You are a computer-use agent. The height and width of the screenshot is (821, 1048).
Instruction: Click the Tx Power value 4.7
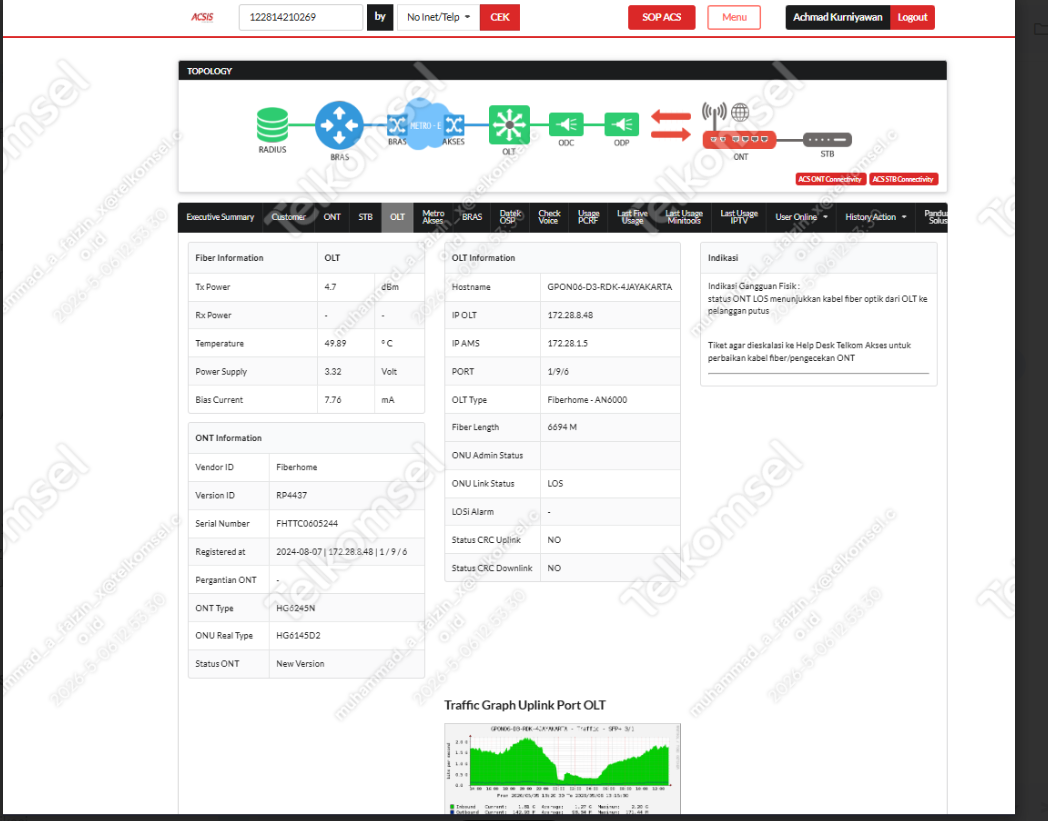tap(330, 287)
